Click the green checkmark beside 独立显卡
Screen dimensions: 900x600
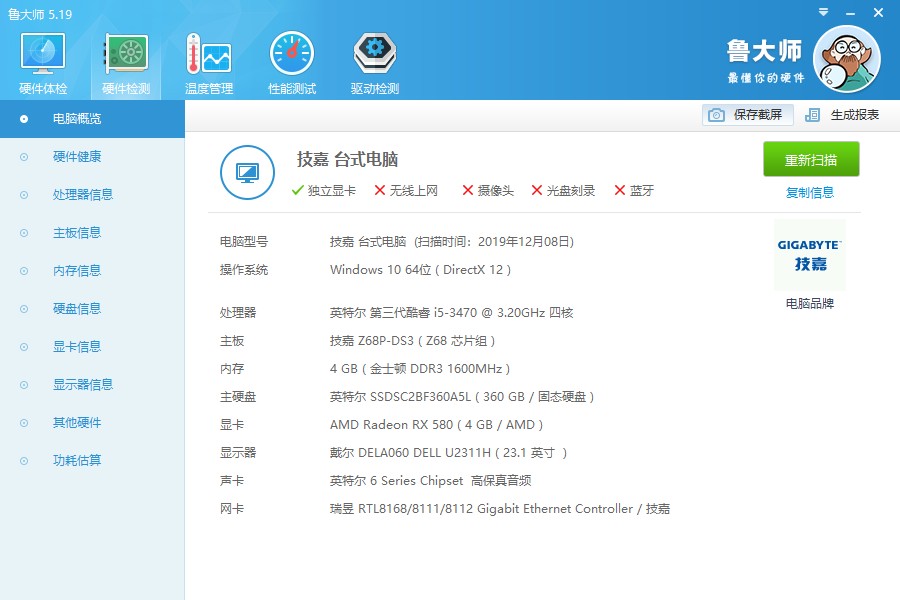point(297,190)
